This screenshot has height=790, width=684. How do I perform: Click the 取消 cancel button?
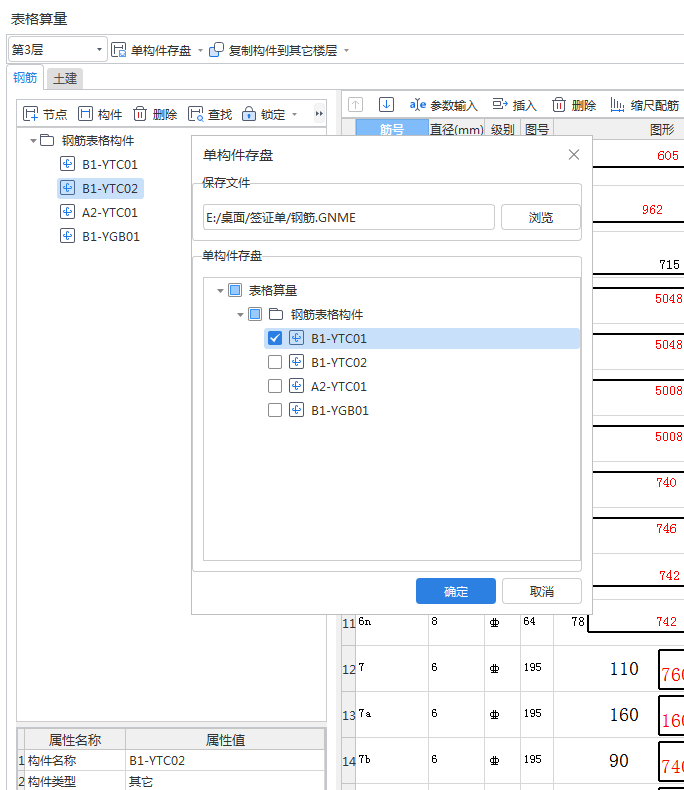point(541,591)
